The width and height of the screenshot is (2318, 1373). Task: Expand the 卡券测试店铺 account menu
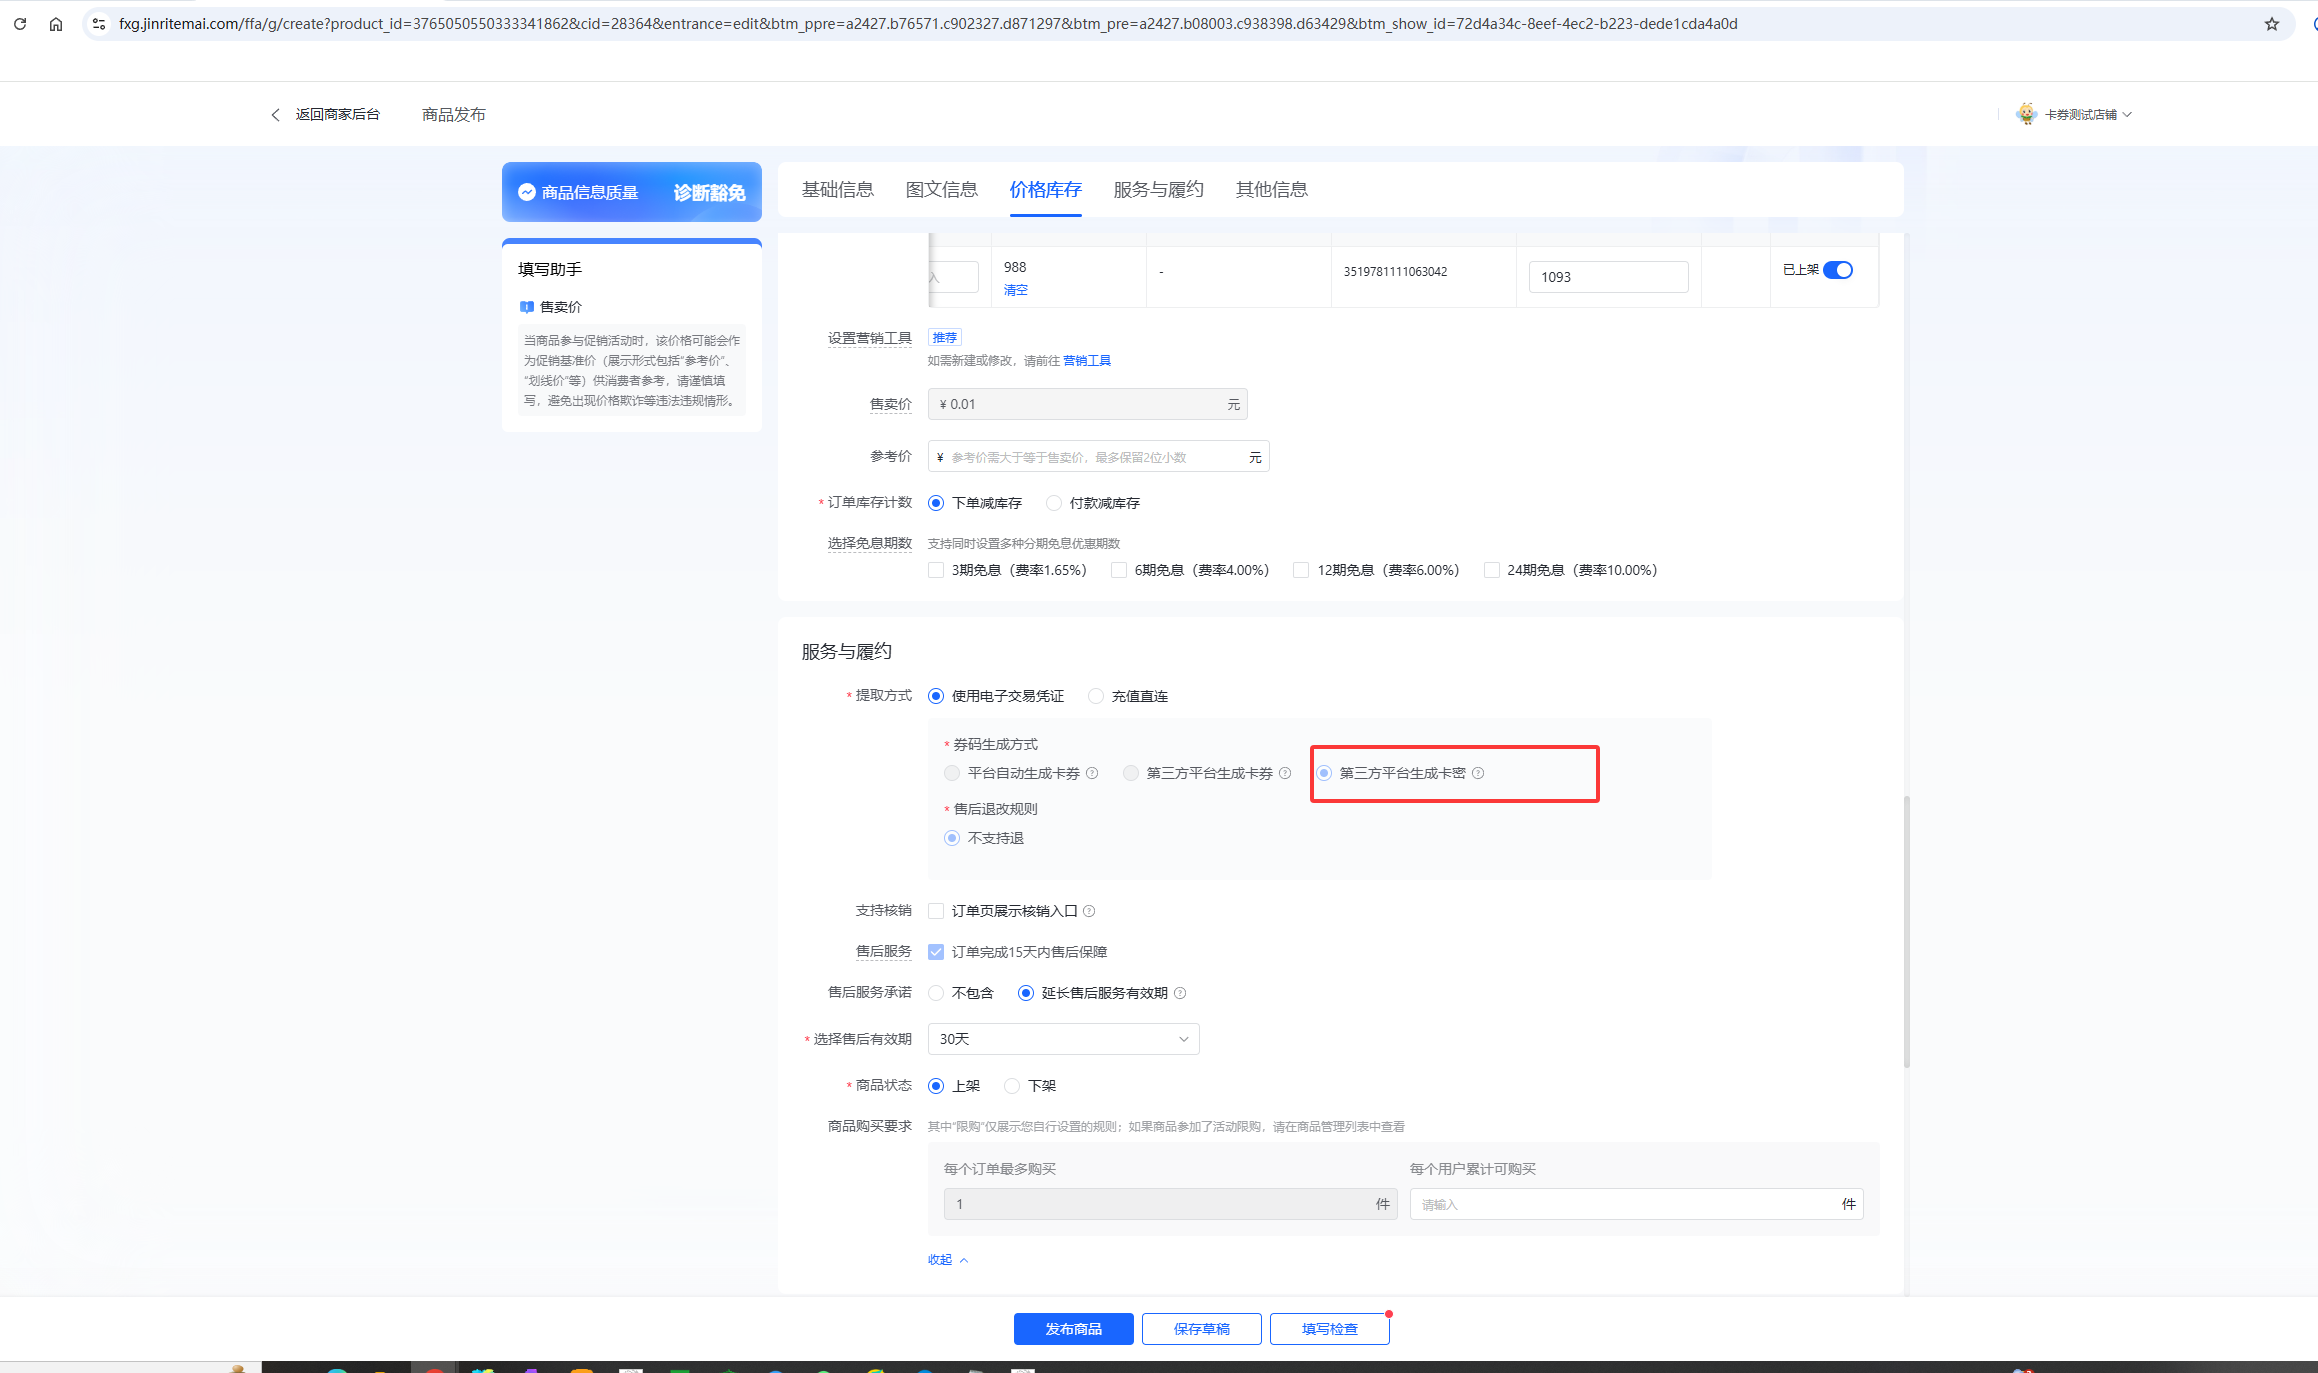[x=2080, y=115]
